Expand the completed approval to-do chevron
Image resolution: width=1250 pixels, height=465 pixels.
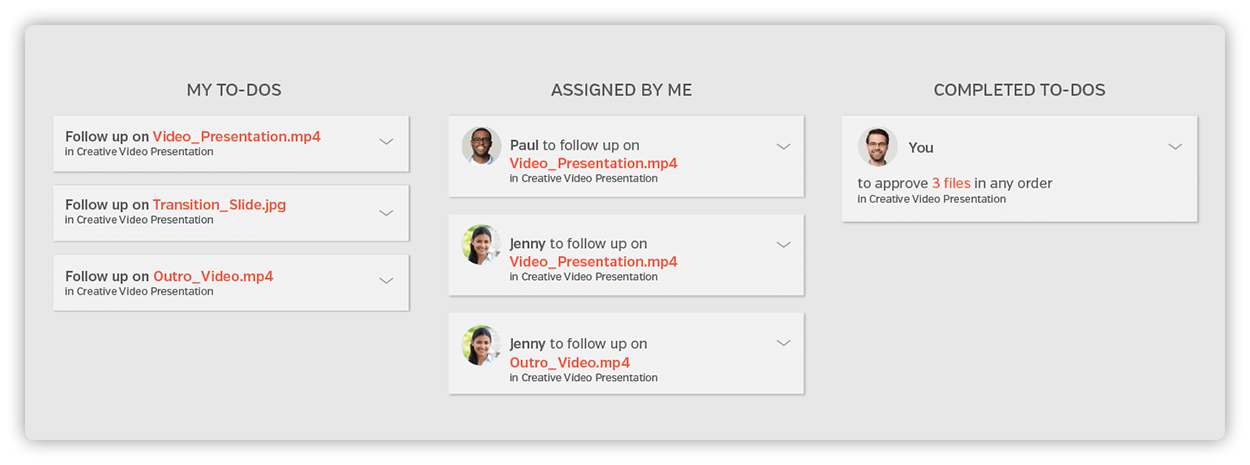click(1175, 147)
